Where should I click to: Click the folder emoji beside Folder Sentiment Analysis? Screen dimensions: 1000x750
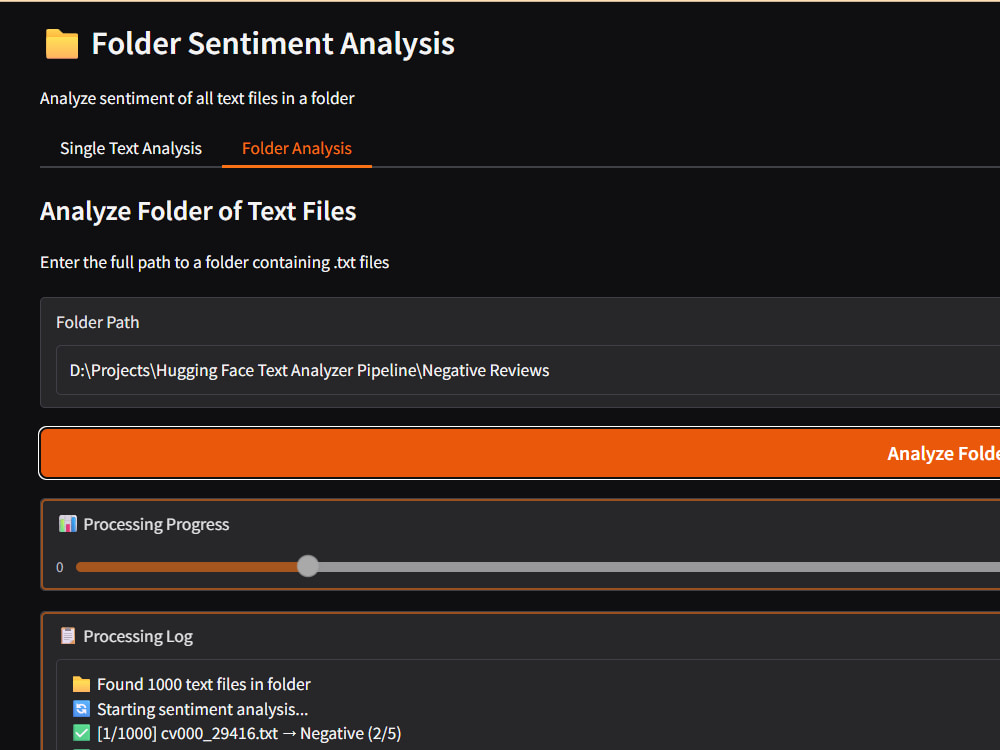[x=62, y=44]
